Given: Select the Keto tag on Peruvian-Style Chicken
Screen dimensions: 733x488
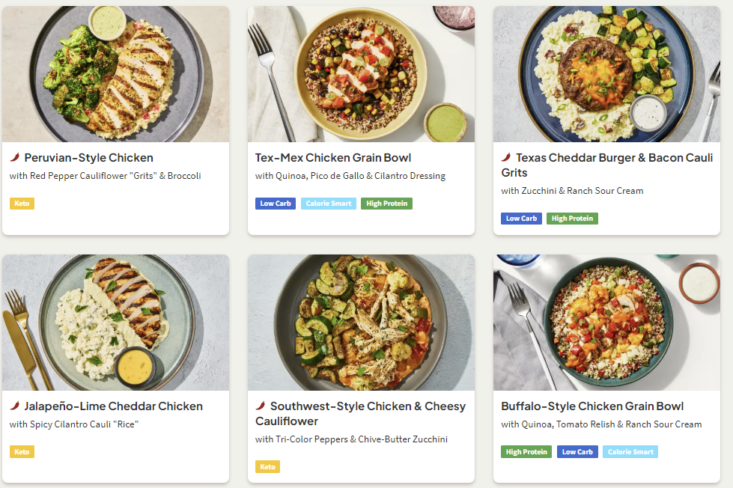Looking at the screenshot, I should pos(22,203).
